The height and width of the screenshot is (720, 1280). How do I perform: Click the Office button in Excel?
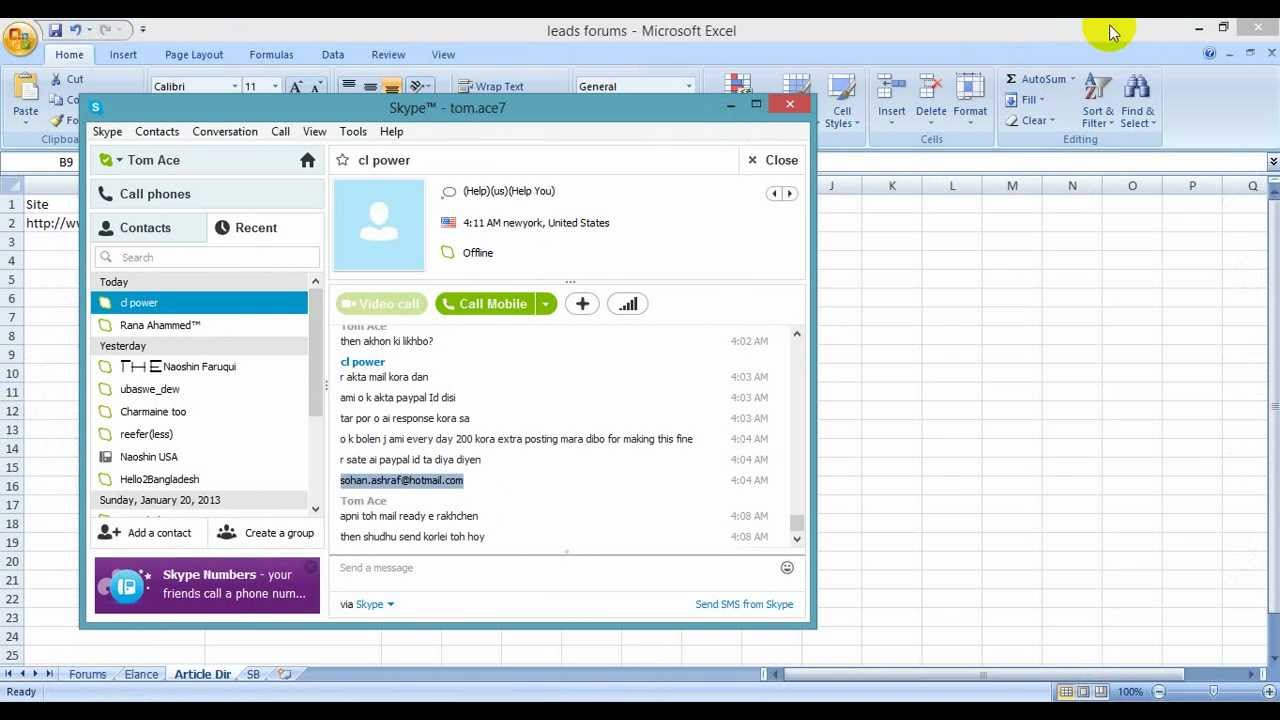pos(18,38)
